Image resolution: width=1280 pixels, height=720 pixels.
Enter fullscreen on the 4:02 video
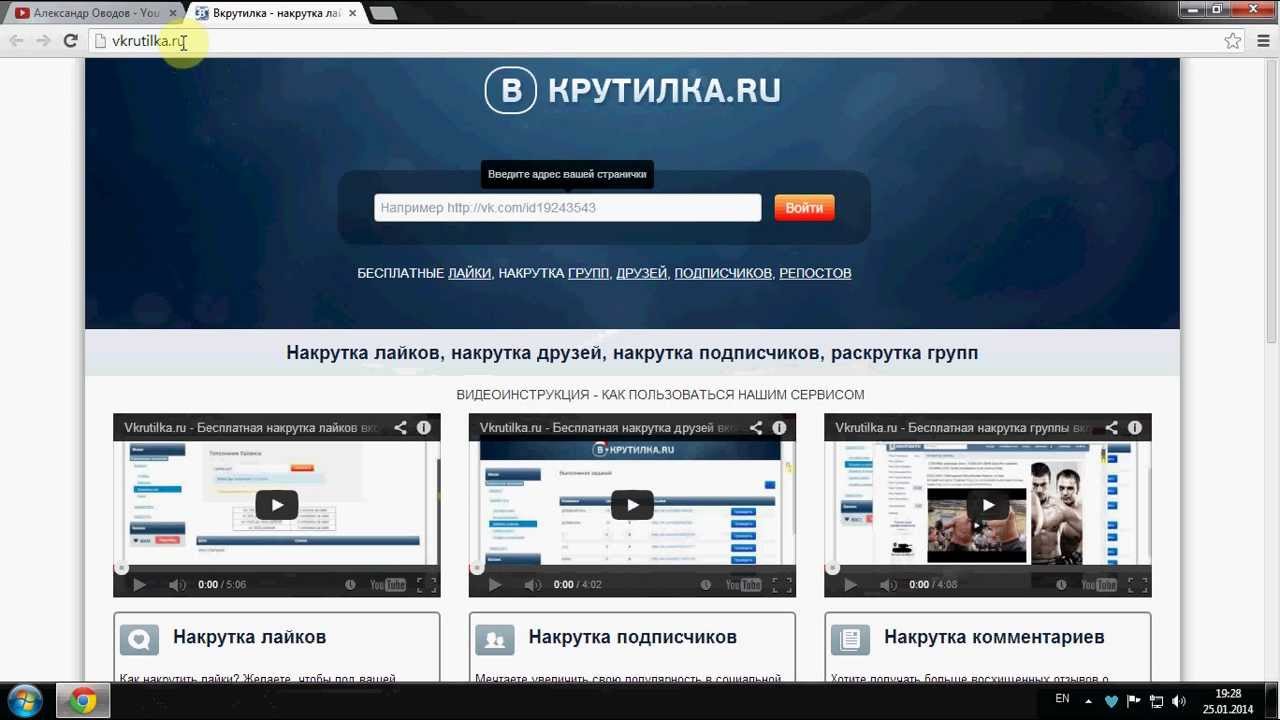pyautogui.click(x=782, y=585)
